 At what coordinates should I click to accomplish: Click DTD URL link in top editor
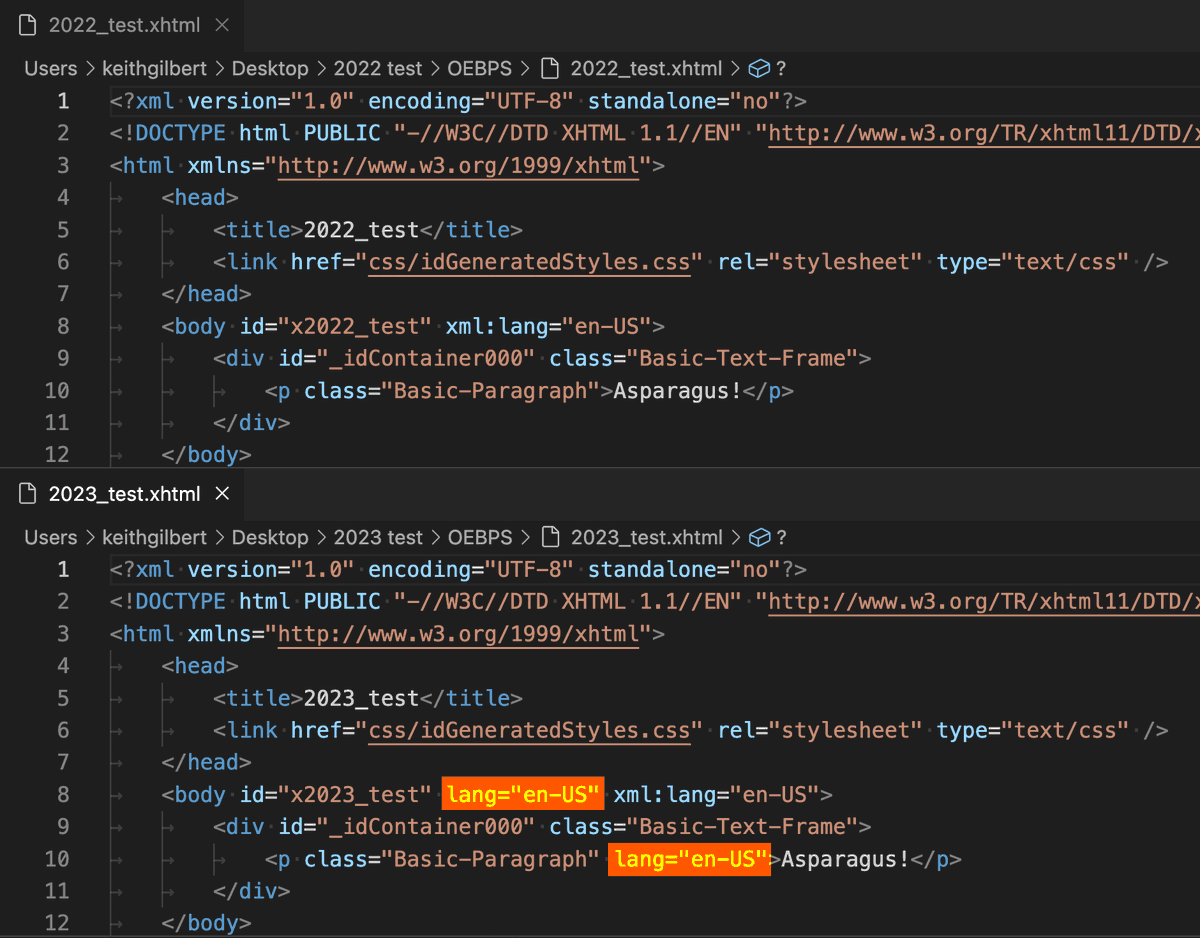[x=984, y=133]
